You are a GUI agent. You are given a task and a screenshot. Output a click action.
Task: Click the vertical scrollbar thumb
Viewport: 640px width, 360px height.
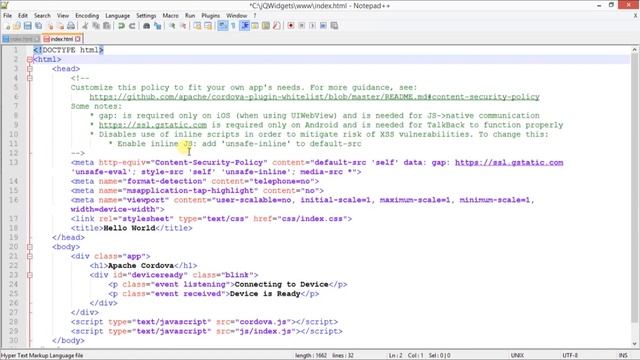pos(634,188)
